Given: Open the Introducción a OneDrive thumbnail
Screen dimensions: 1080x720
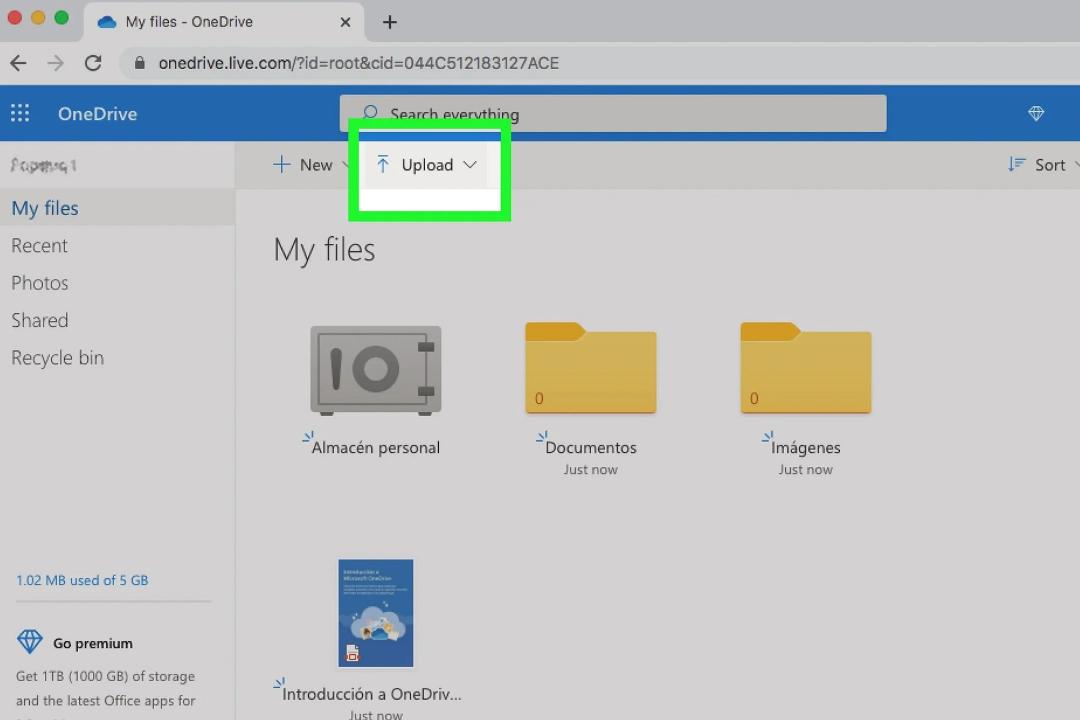Looking at the screenshot, I should [x=375, y=613].
